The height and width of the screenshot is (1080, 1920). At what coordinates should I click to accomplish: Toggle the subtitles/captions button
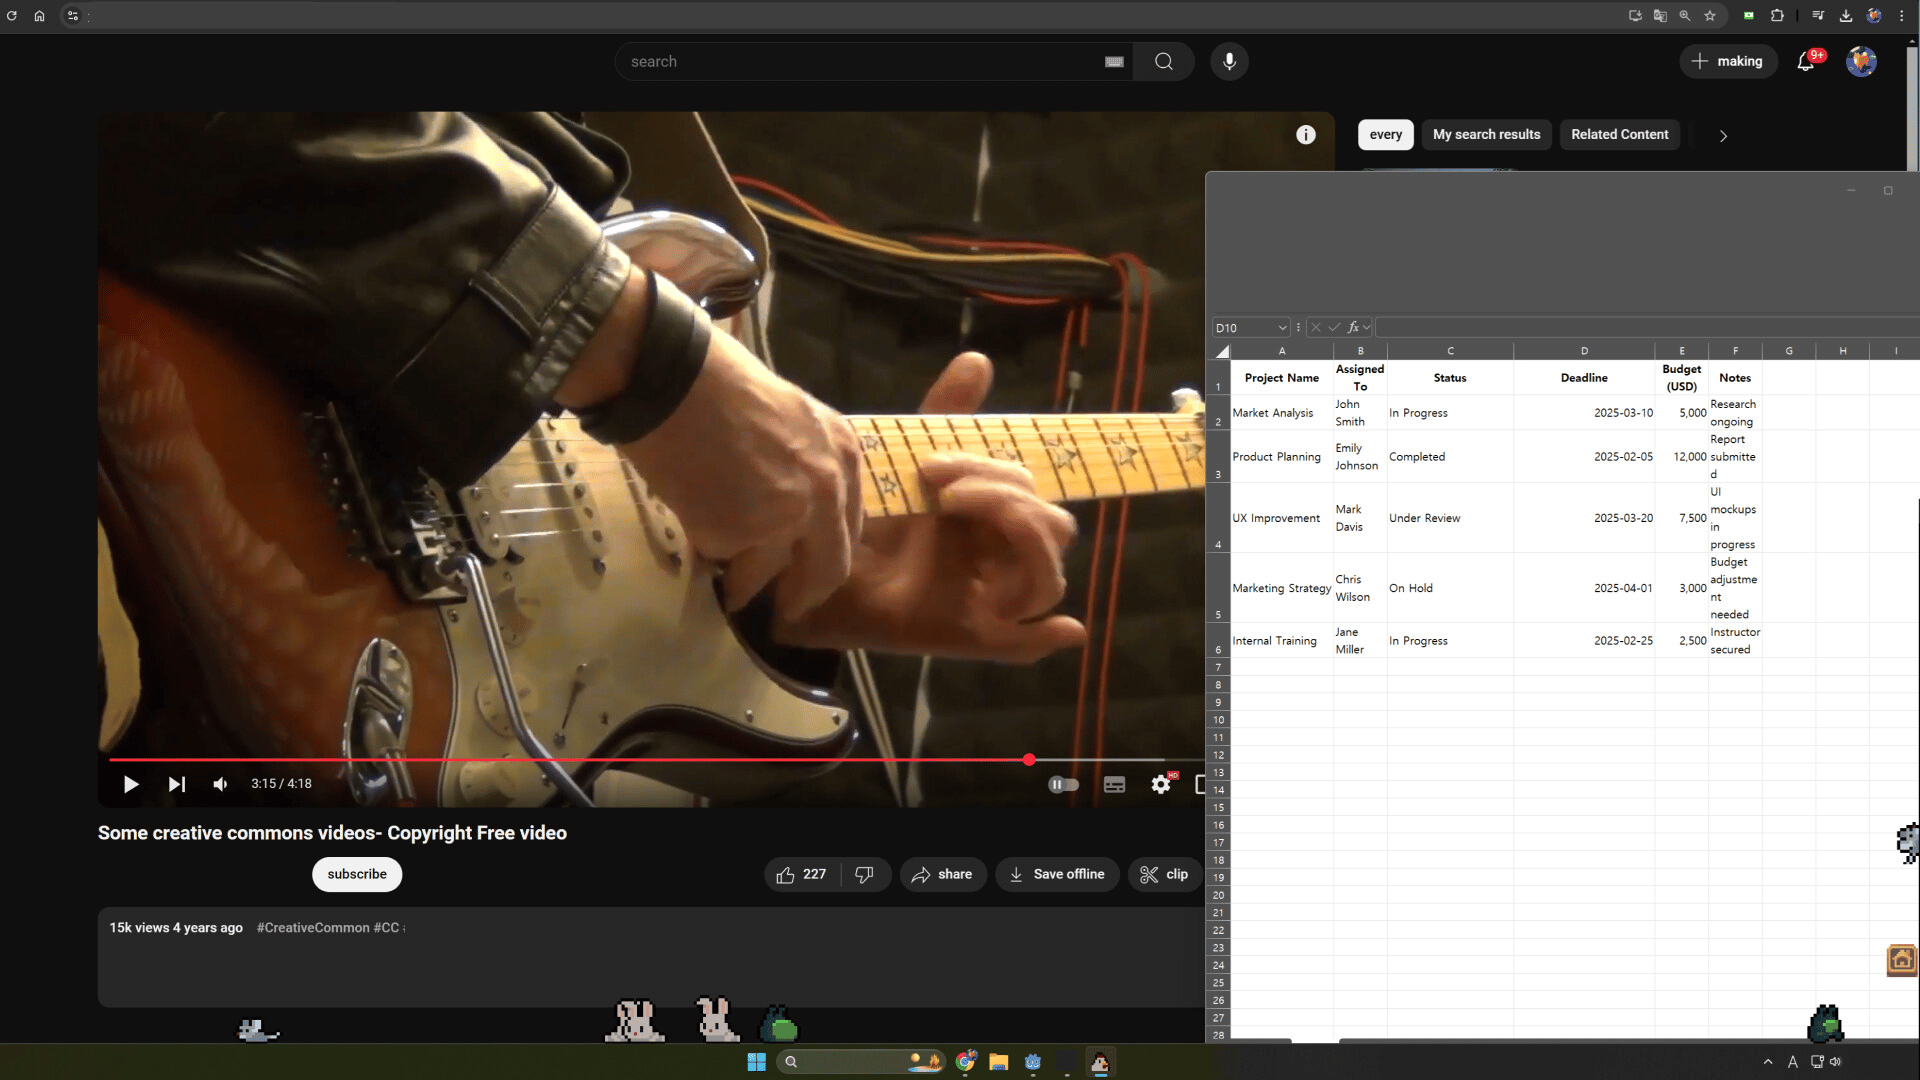click(1114, 784)
